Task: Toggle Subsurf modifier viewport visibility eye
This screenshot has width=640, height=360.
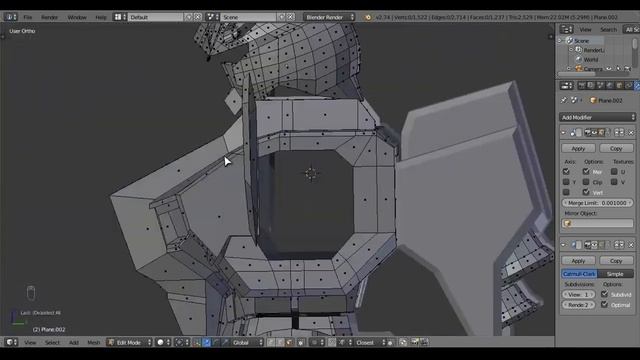Action: (x=594, y=245)
